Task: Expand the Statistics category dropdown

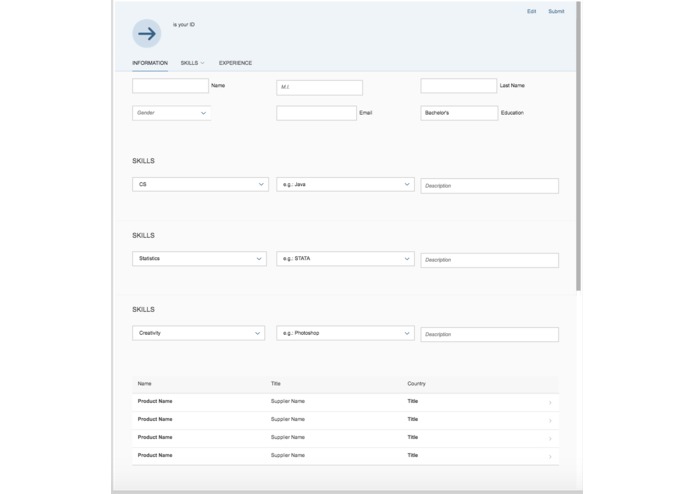Action: [x=199, y=259]
